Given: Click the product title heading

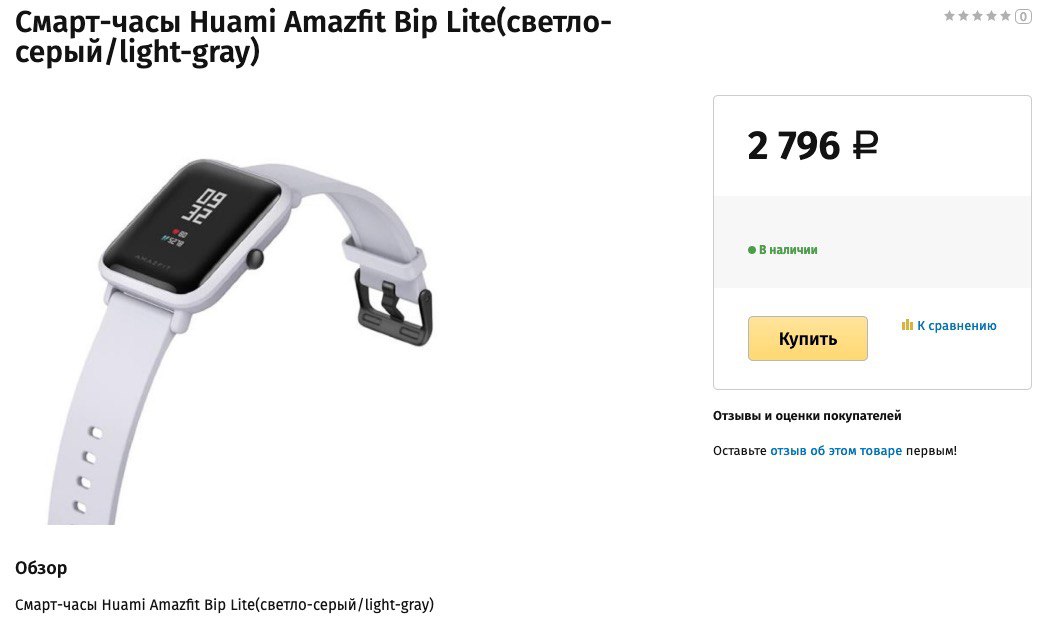Looking at the screenshot, I should pyautogui.click(x=313, y=37).
